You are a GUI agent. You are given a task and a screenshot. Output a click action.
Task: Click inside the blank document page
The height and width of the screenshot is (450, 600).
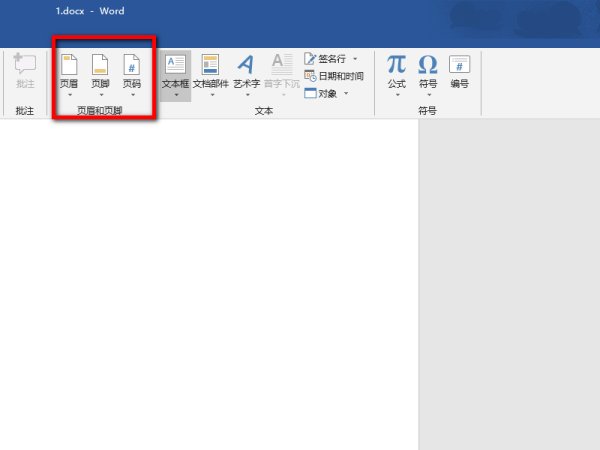pos(209,284)
